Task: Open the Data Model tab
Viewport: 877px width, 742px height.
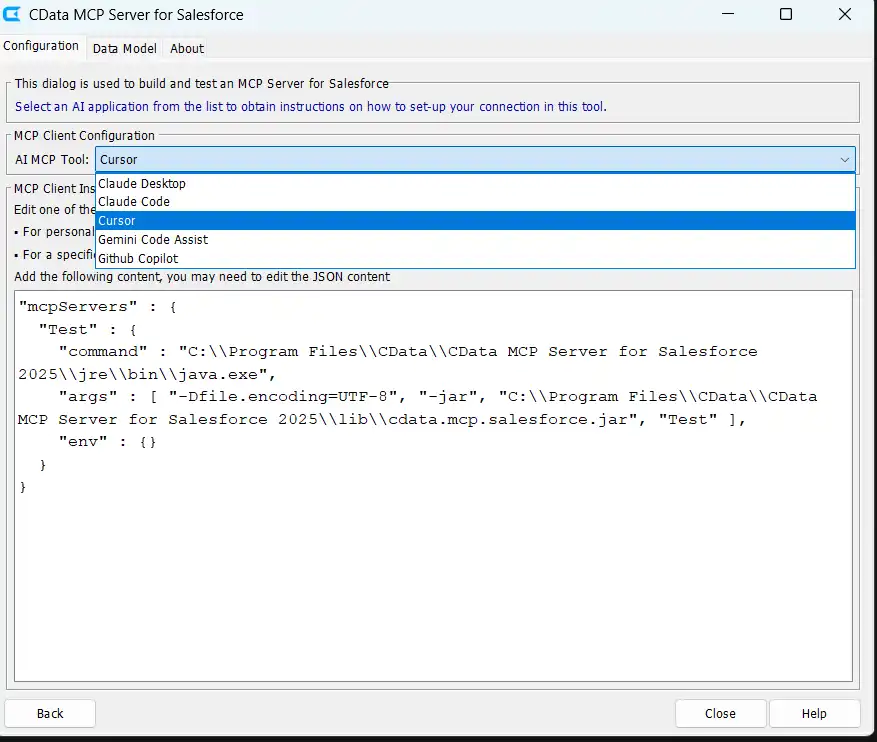Action: click(x=125, y=48)
